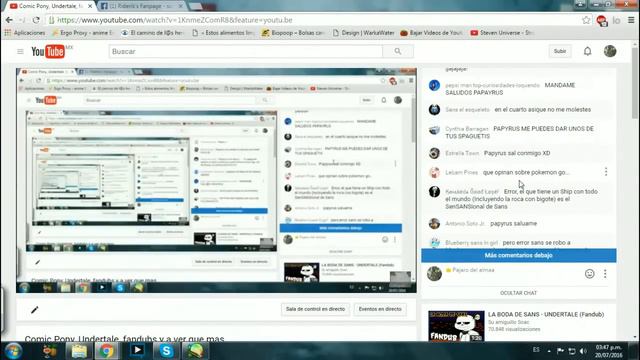
Task: Close the Comic Pony, Undertale tab
Action: (x=90, y=6)
